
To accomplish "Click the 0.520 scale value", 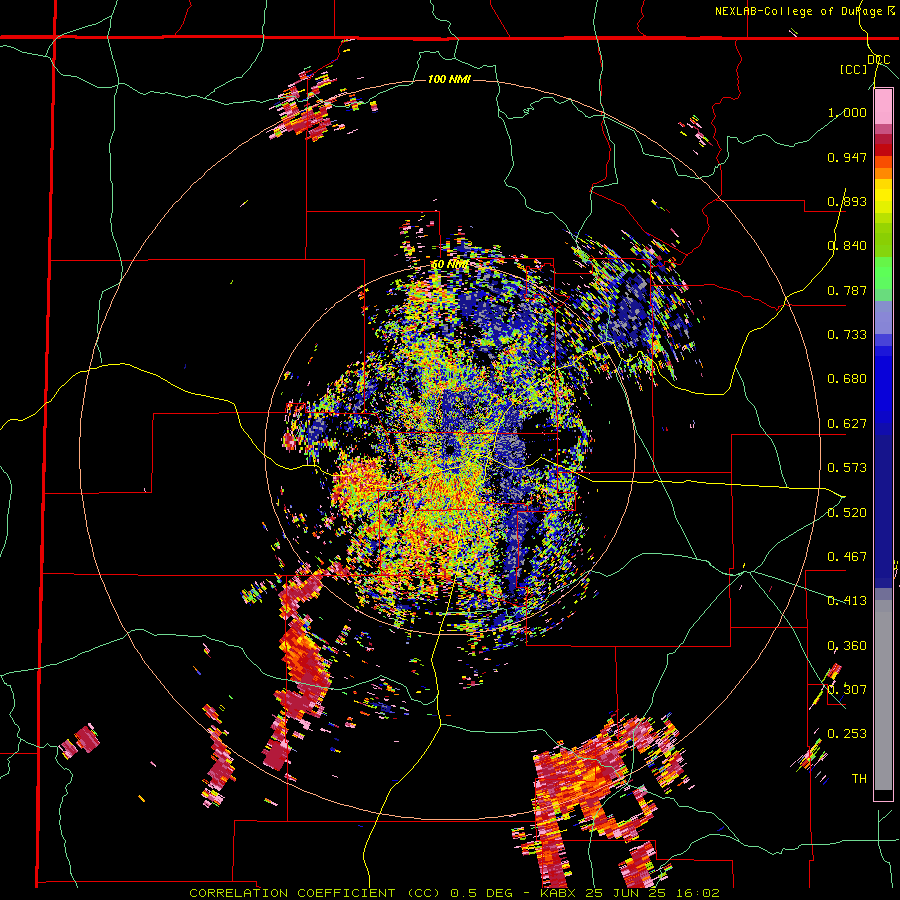I will (x=847, y=513).
